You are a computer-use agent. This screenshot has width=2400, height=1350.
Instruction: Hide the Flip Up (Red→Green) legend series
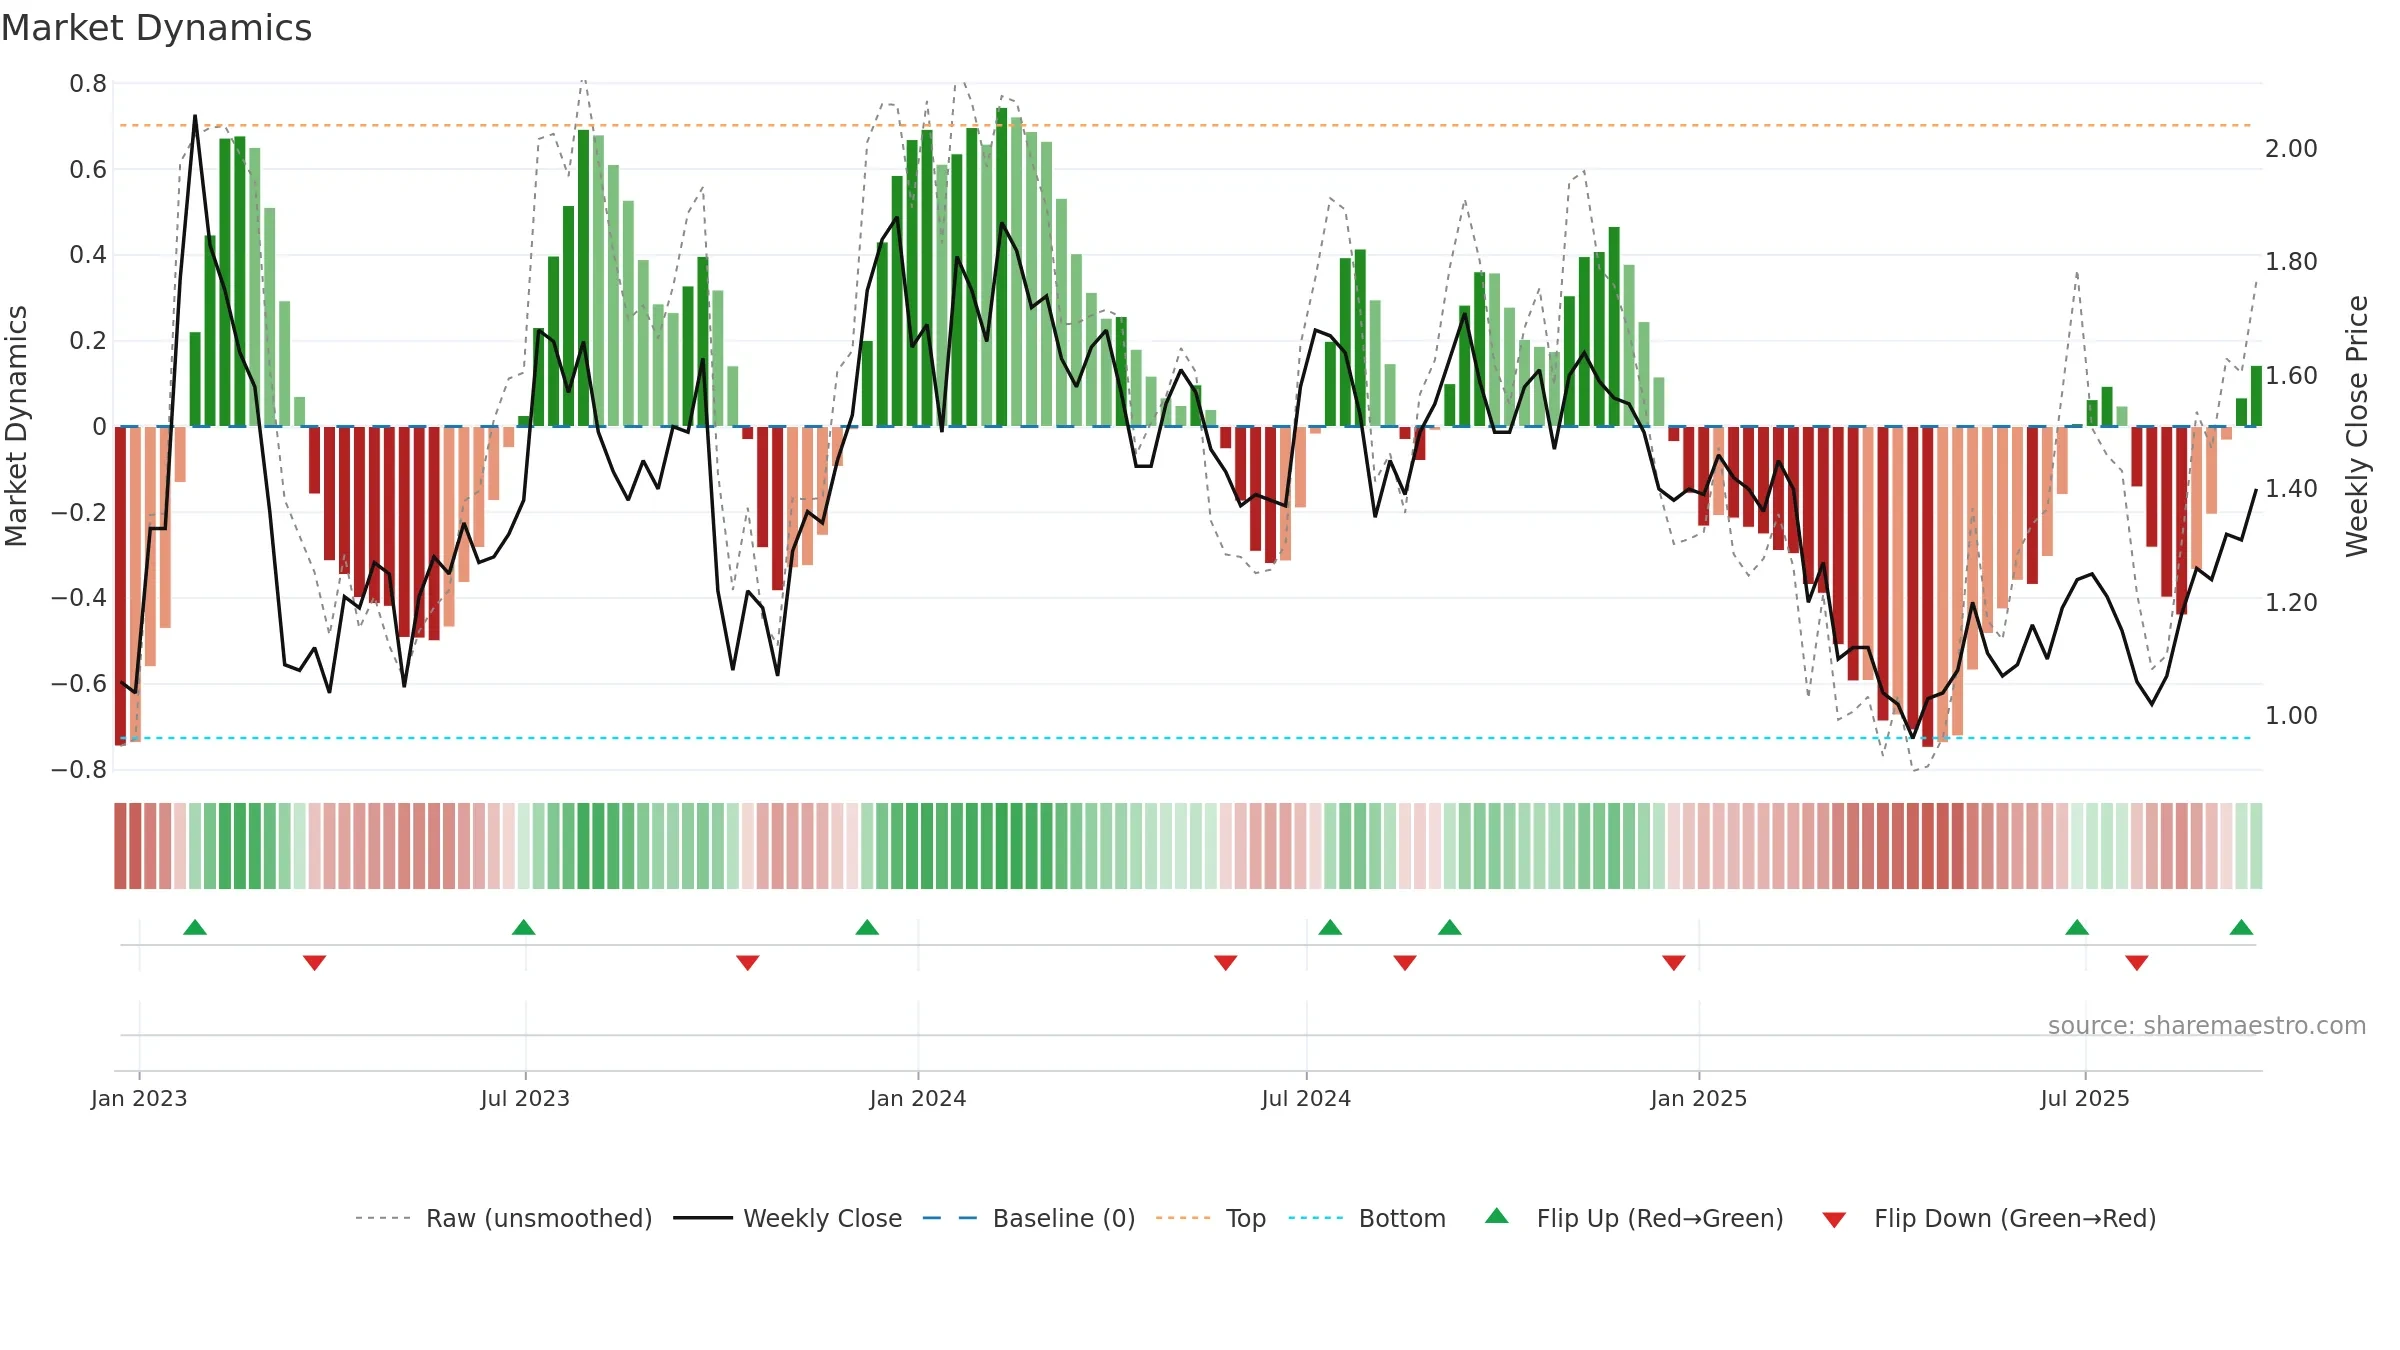pos(1635,1218)
